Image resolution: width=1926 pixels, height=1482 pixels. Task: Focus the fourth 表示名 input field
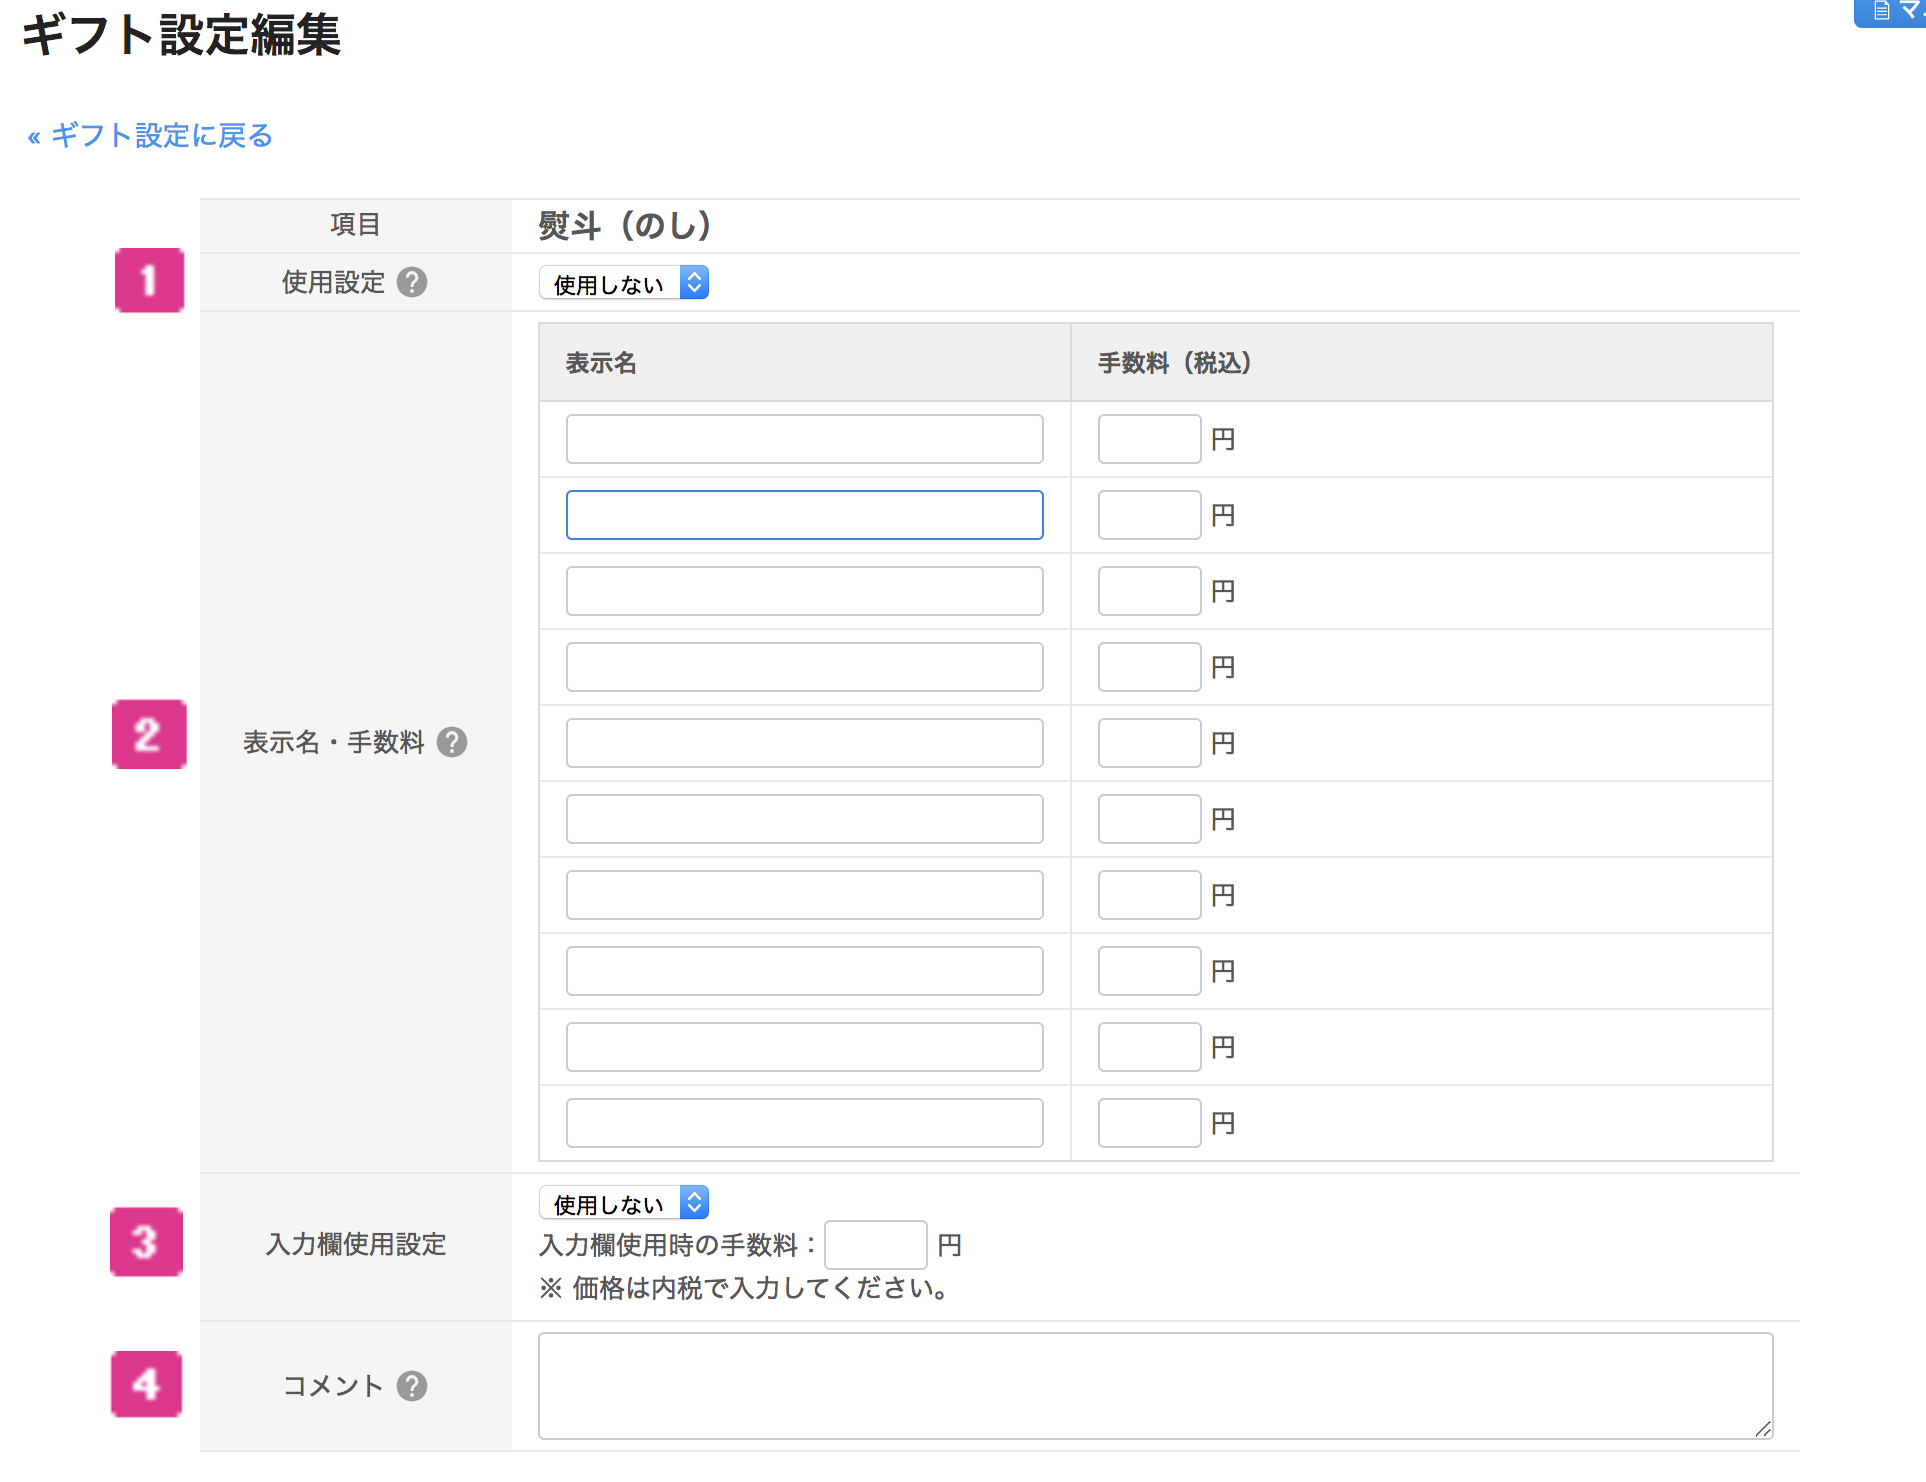(805, 667)
